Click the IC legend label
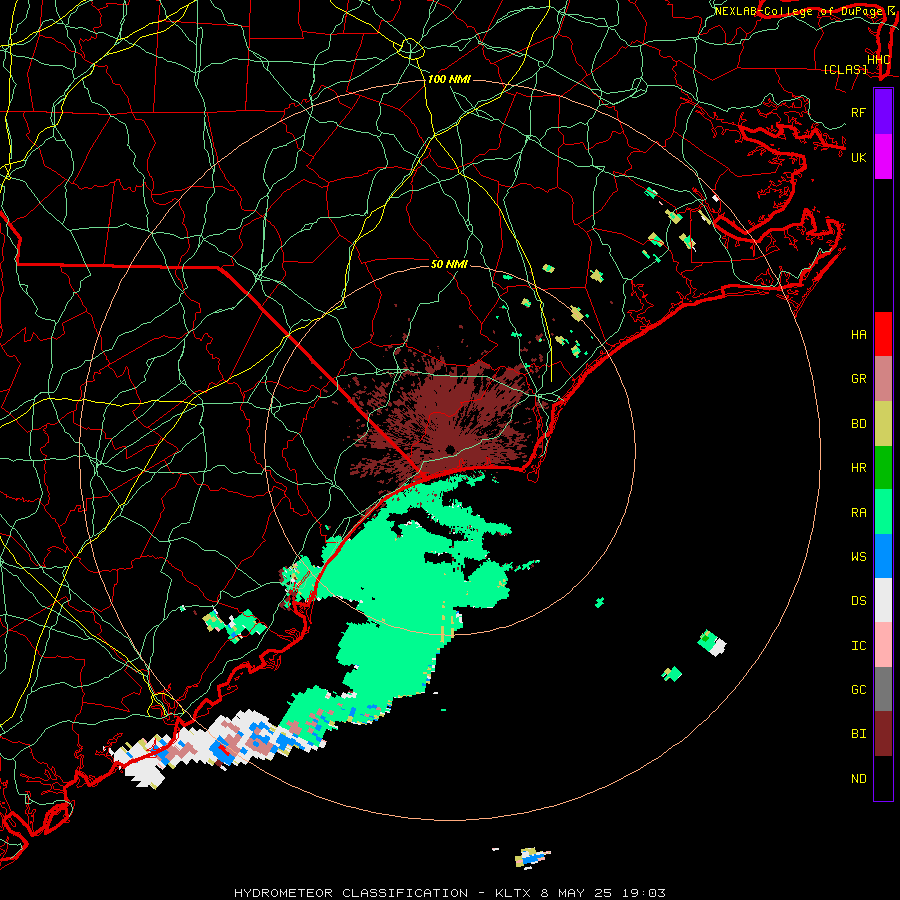Image resolution: width=900 pixels, height=900 pixels. click(x=858, y=646)
